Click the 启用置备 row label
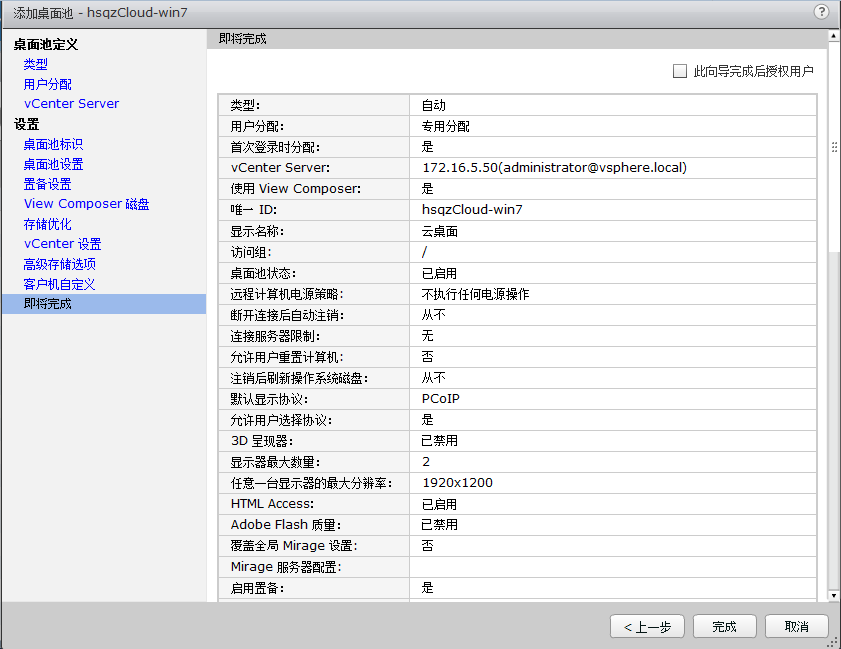This screenshot has width=841, height=649. tap(257, 588)
